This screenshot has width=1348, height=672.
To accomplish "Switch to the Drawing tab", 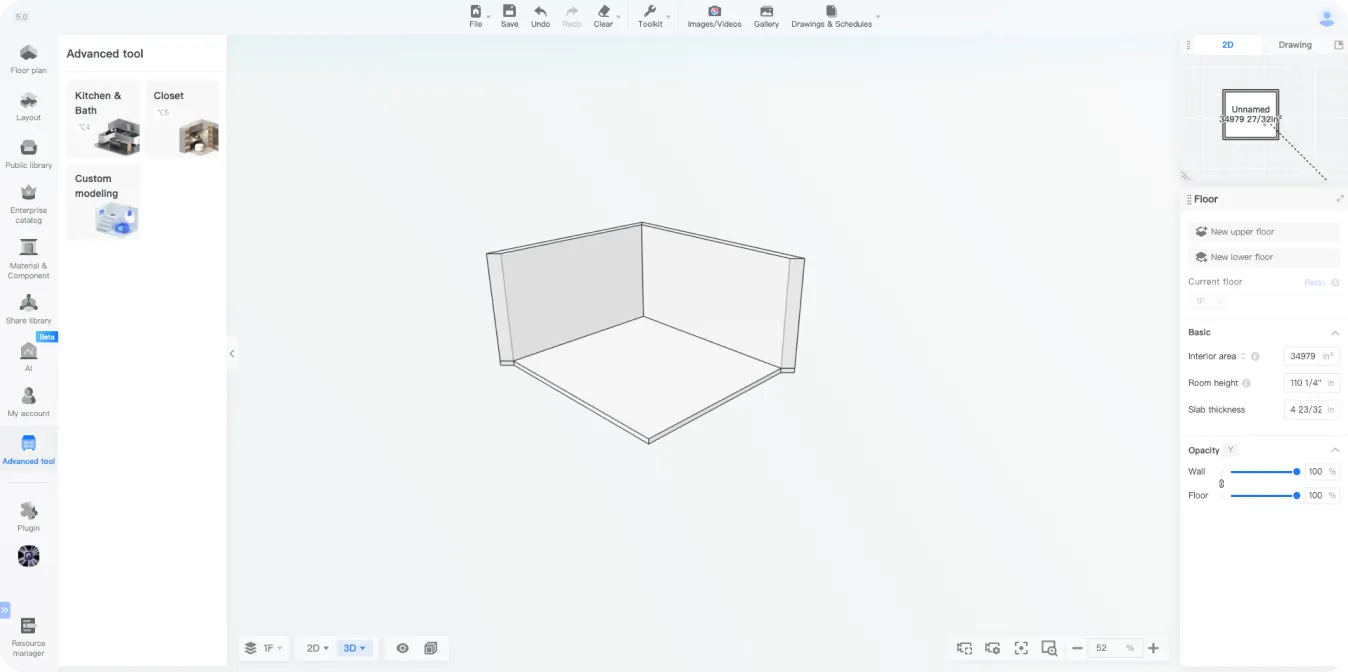I will coord(1294,45).
